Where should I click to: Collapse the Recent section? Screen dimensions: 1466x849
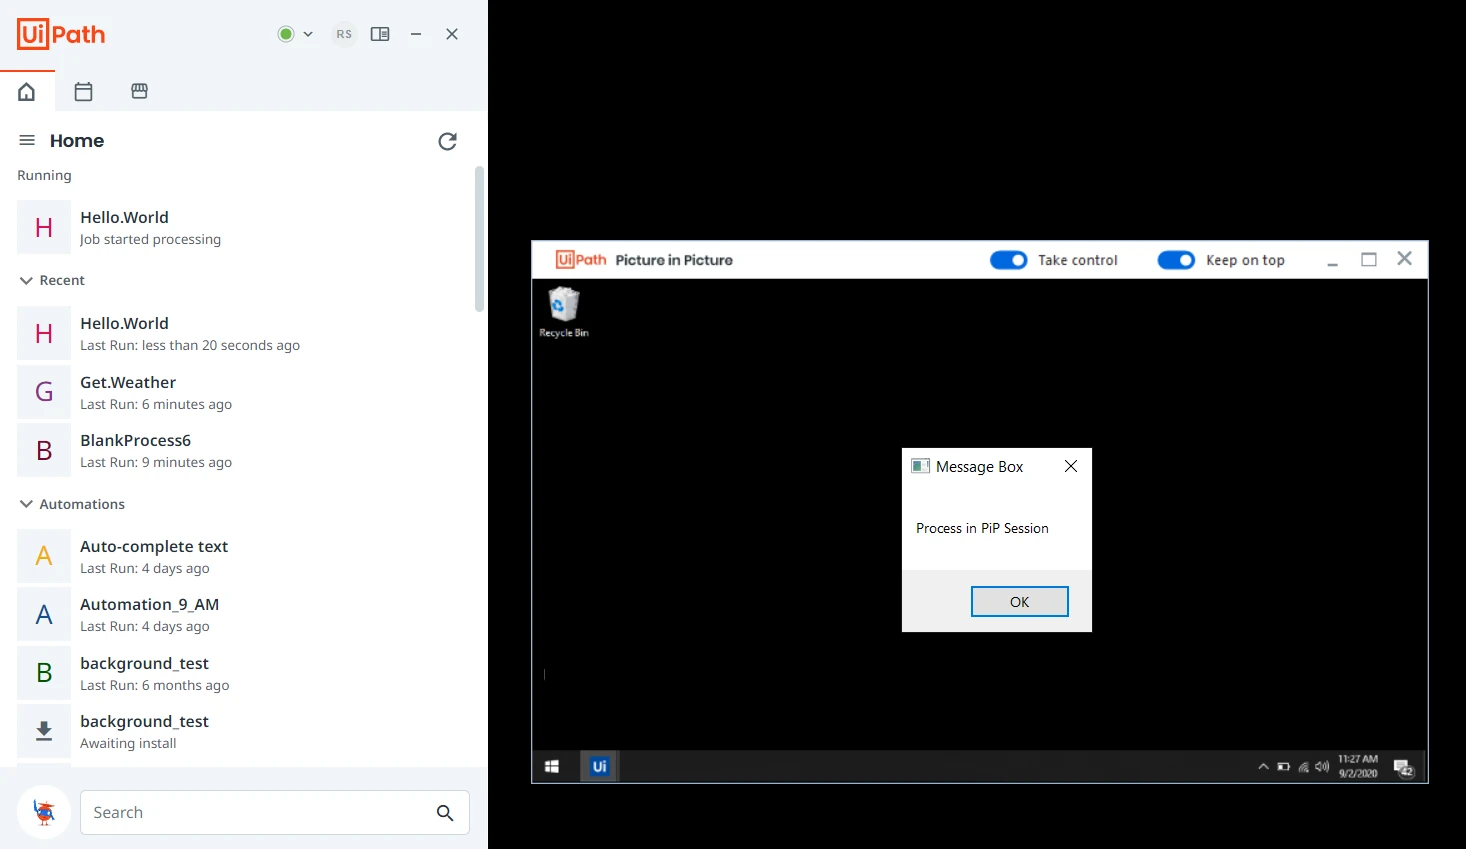(x=27, y=281)
